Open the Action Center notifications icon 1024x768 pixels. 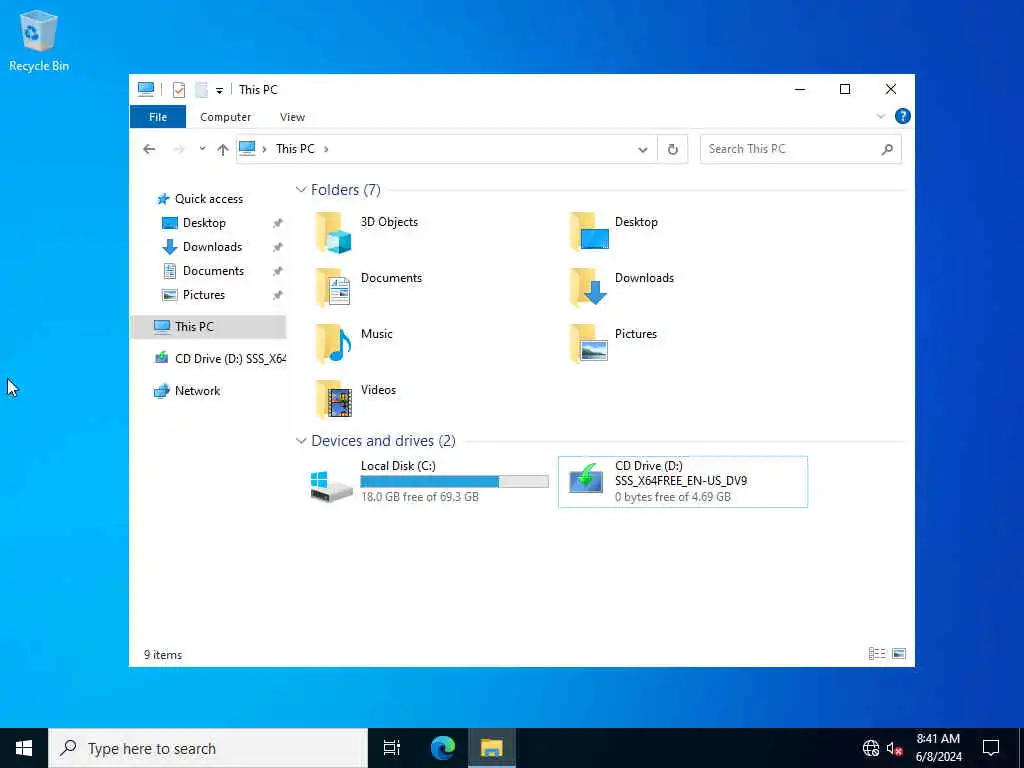click(x=991, y=748)
